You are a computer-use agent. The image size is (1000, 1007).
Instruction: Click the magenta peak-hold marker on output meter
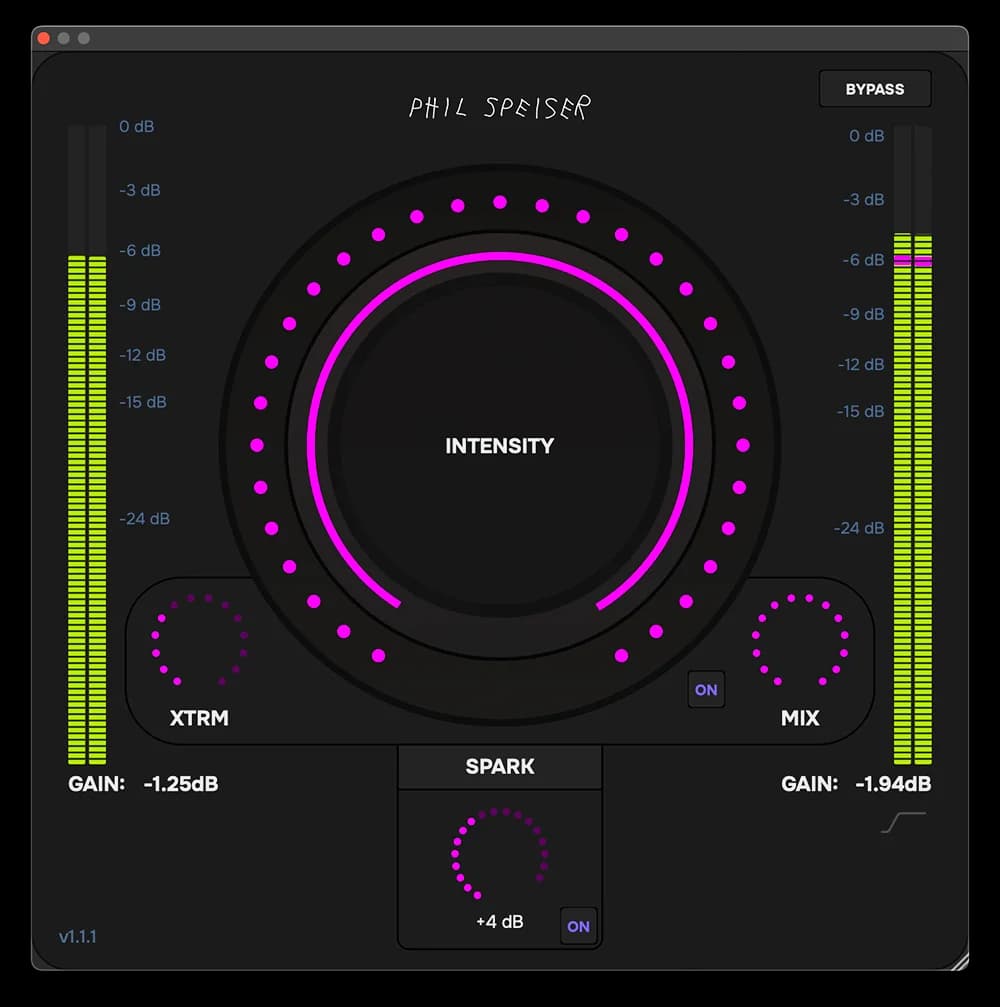pyautogui.click(x=913, y=260)
